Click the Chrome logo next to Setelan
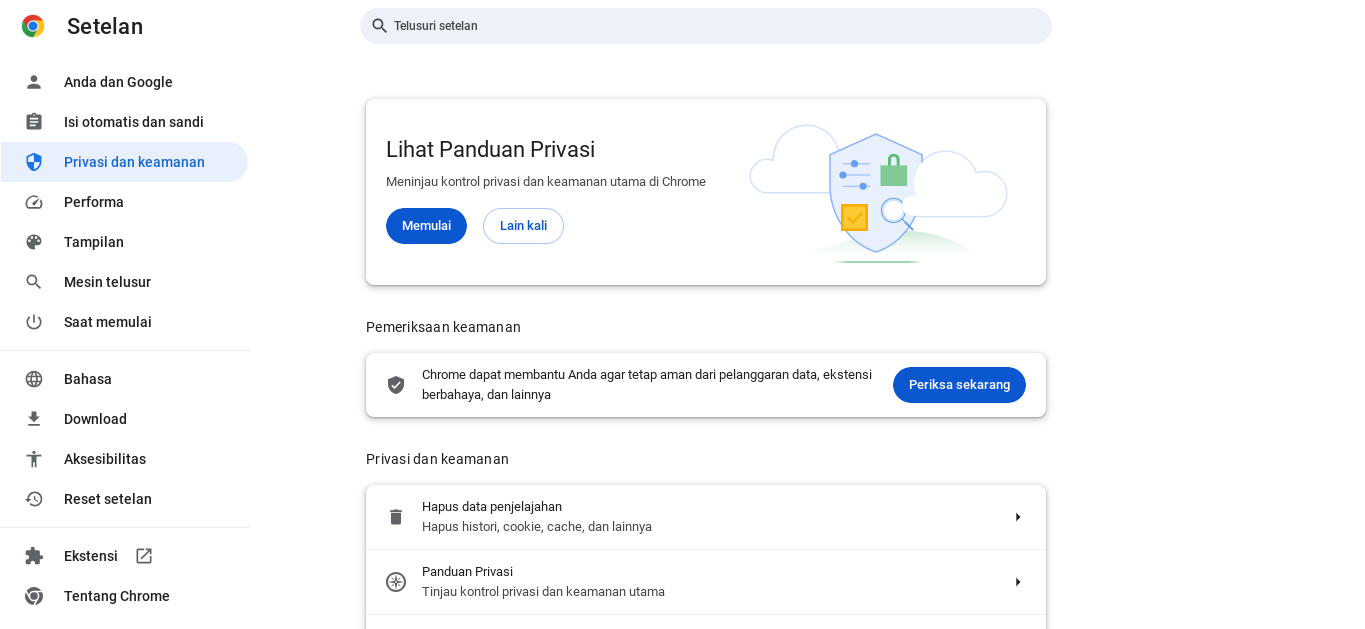Image resolution: width=1365 pixels, height=629 pixels. [33, 26]
